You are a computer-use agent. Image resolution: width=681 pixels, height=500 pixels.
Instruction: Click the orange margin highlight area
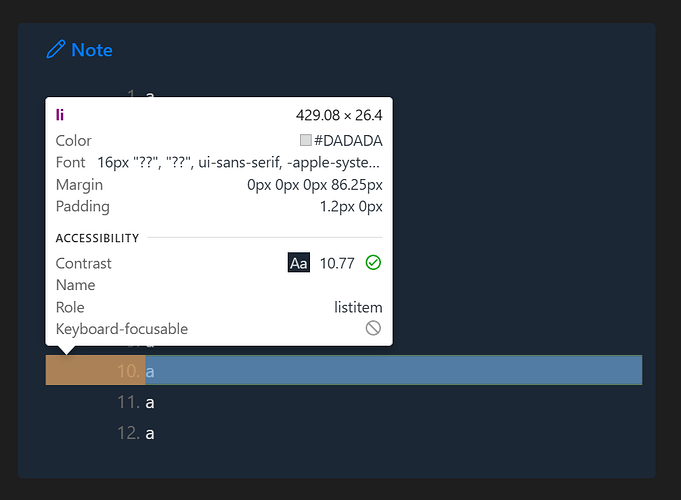94,371
